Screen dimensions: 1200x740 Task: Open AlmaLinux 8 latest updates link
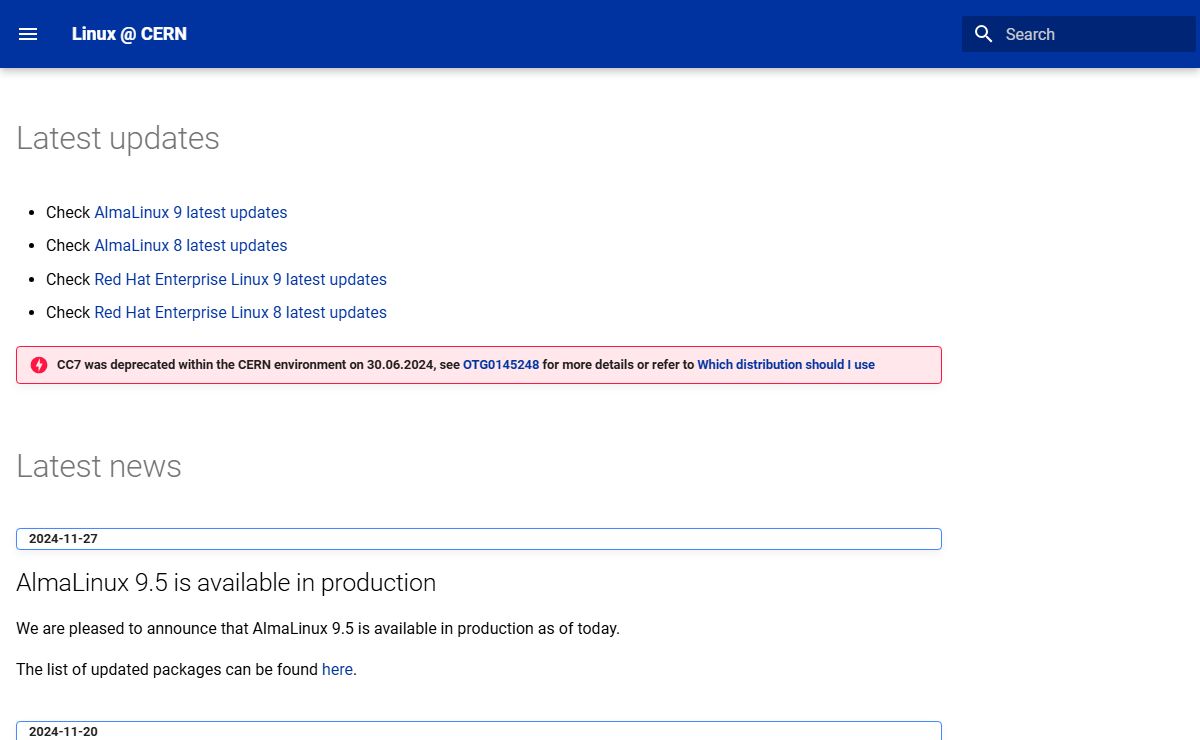(190, 245)
